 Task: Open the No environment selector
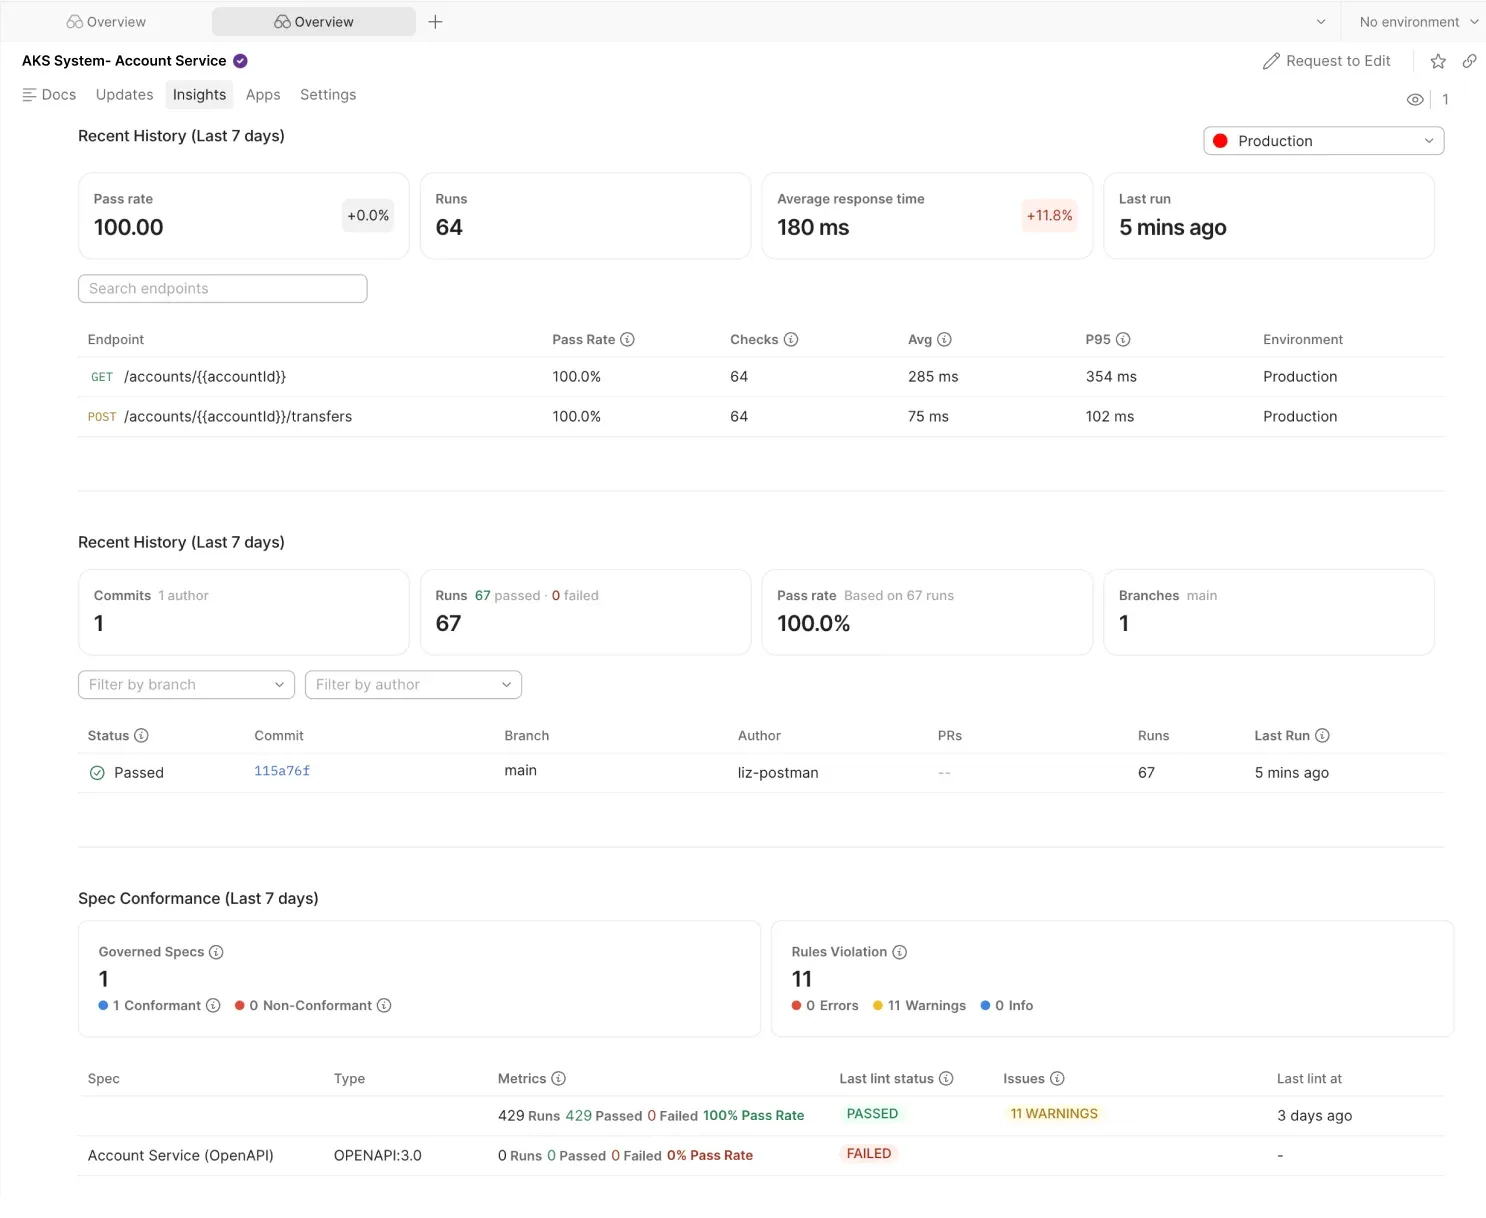click(1417, 22)
